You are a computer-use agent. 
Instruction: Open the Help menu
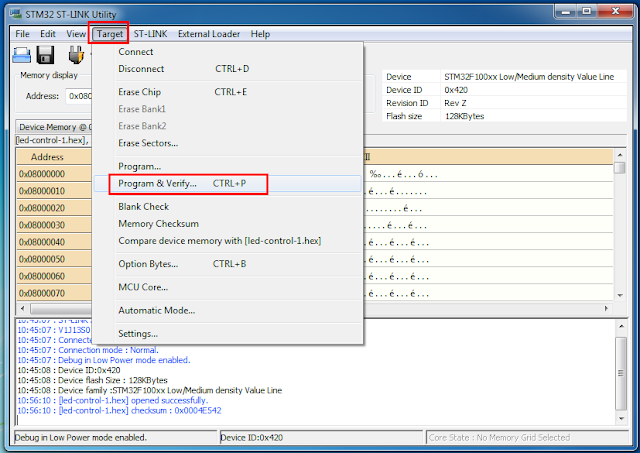tap(260, 34)
